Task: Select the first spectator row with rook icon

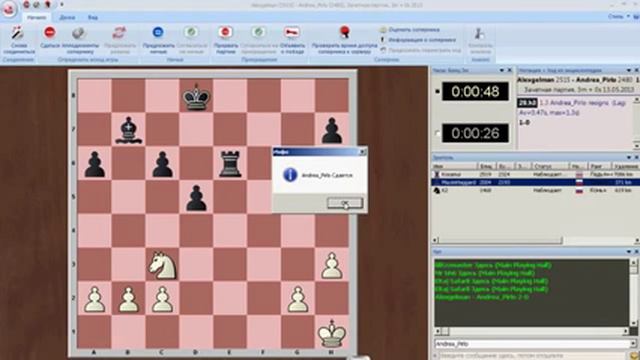Action: click(x=533, y=174)
